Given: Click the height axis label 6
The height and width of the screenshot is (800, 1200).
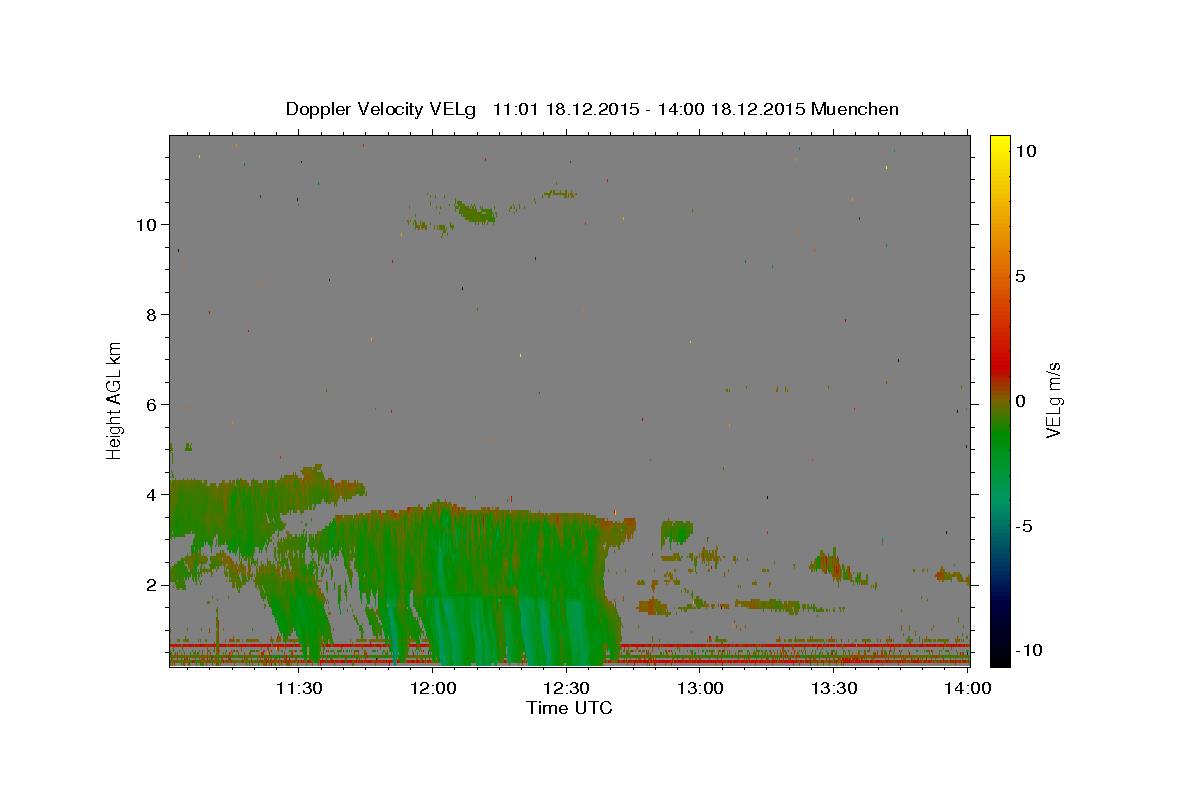Looking at the screenshot, I should pos(150,404).
